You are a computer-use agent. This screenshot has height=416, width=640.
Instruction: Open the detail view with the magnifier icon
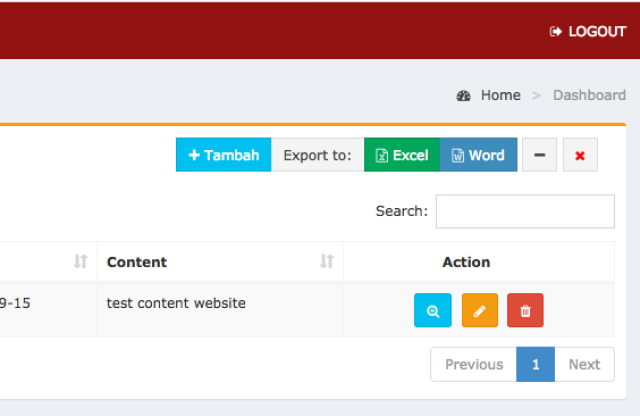tap(433, 310)
